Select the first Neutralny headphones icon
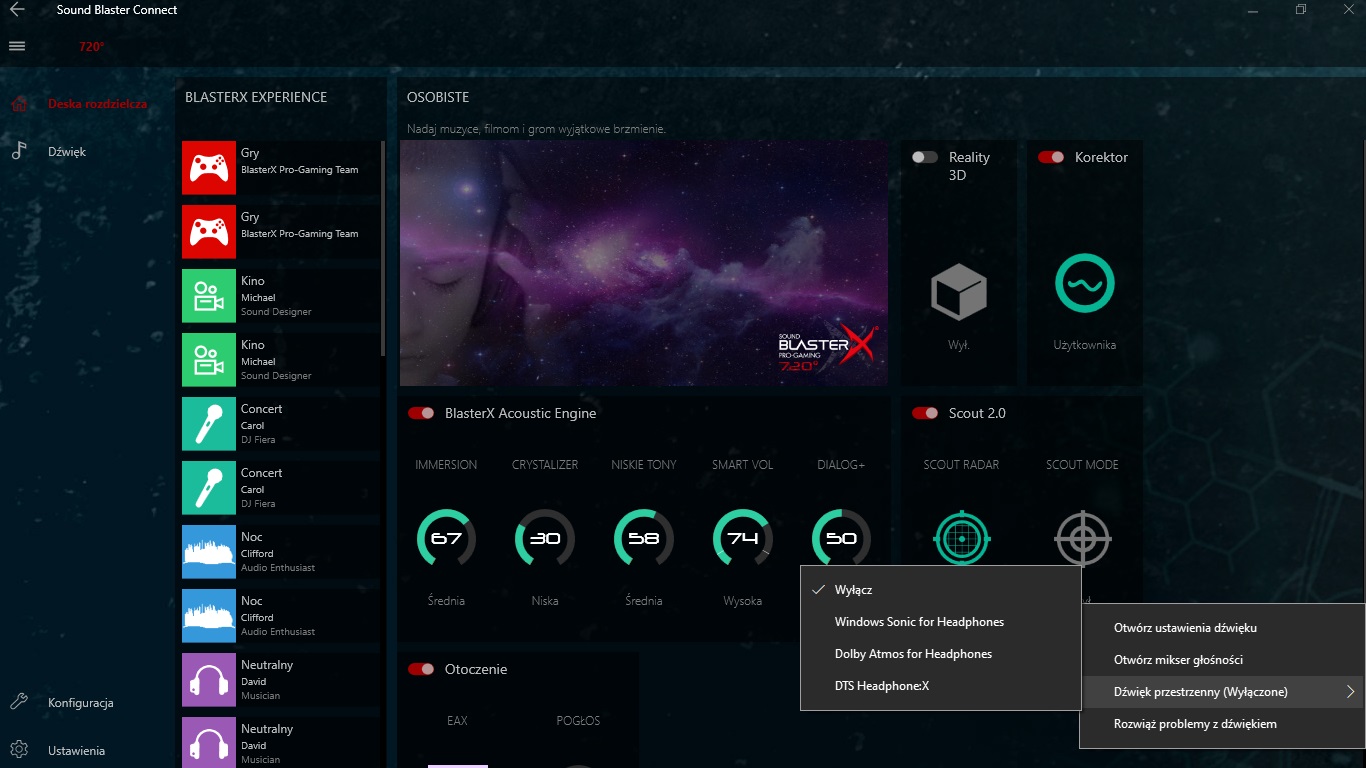 (209, 680)
